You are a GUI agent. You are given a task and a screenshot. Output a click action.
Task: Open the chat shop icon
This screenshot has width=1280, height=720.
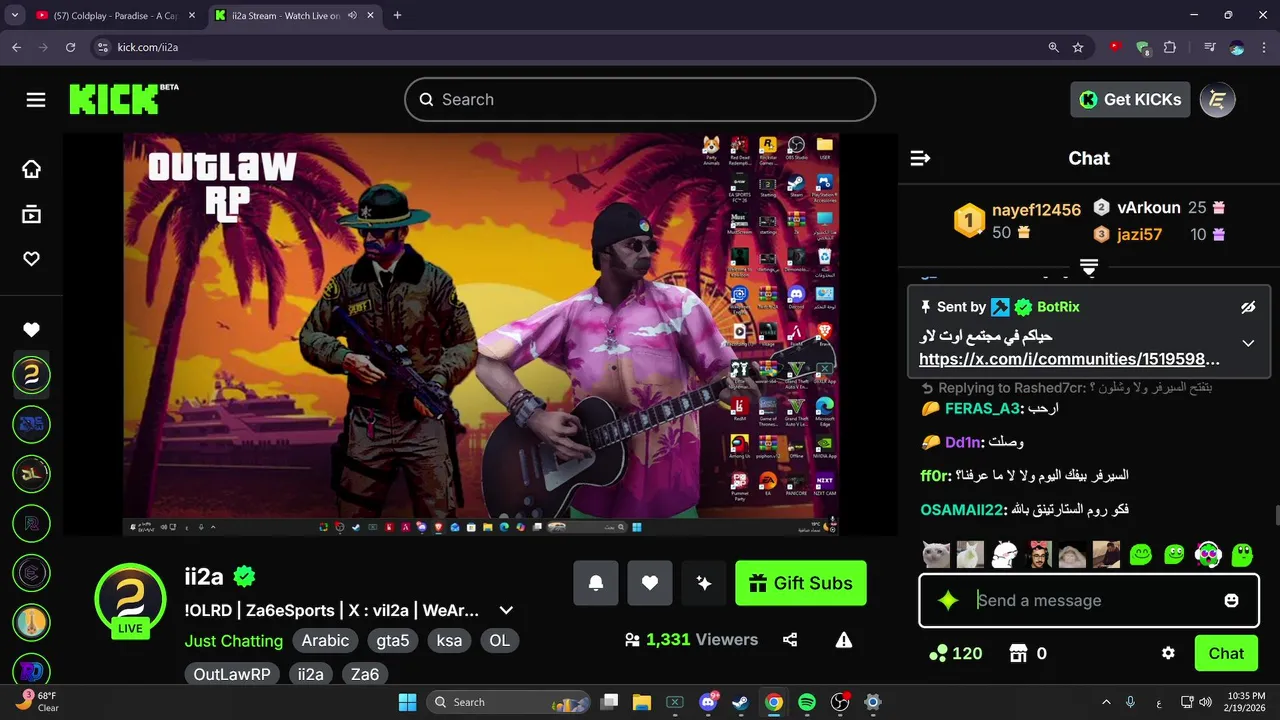tap(1019, 653)
